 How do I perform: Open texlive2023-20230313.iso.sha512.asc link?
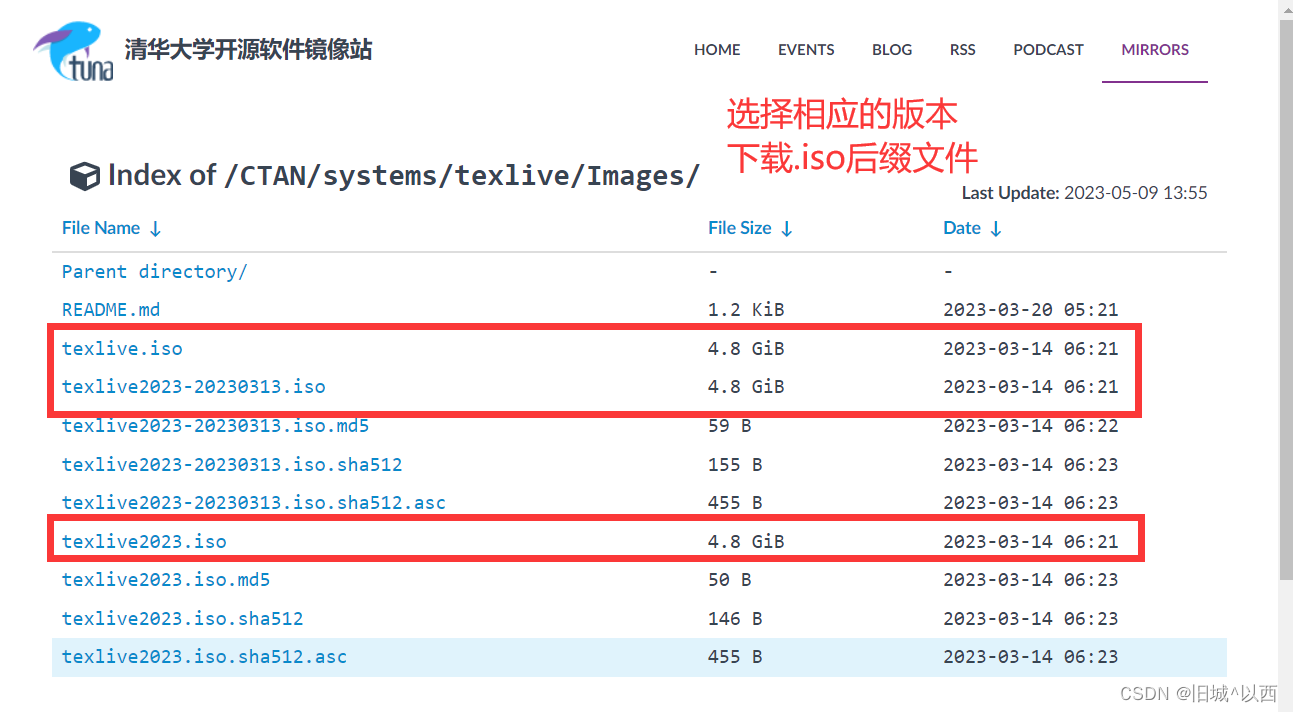(254, 502)
